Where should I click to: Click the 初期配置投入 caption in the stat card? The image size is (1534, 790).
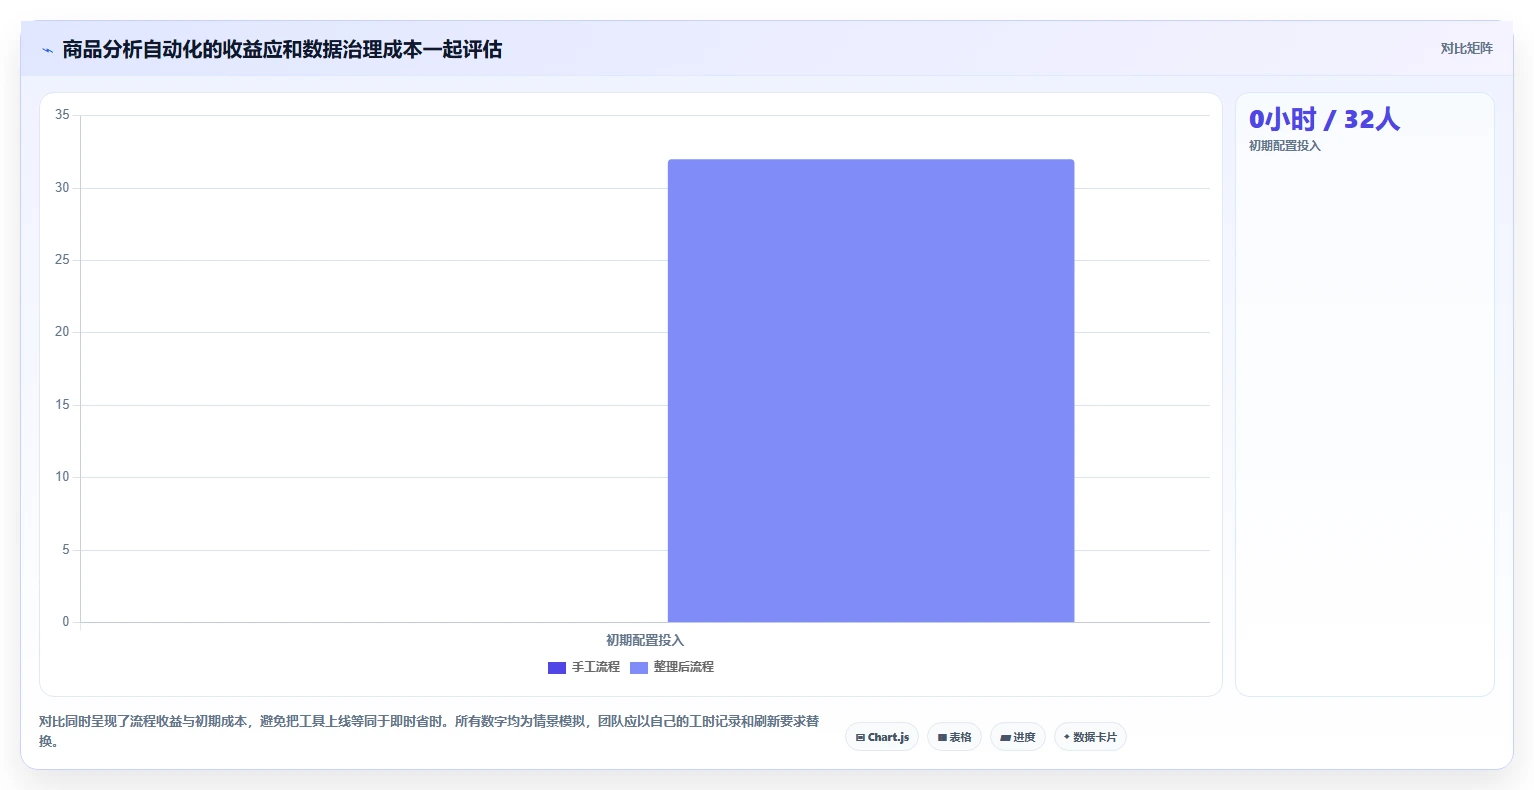point(1285,146)
